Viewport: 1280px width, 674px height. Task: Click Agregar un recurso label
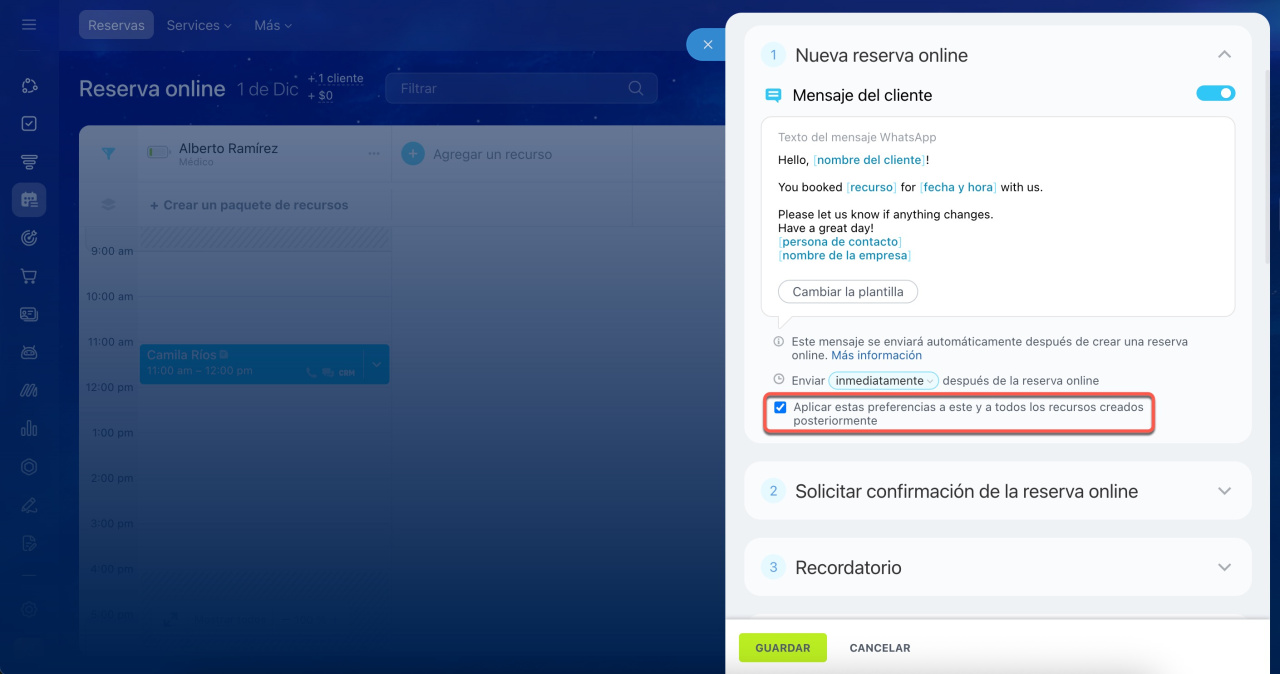[492, 154]
